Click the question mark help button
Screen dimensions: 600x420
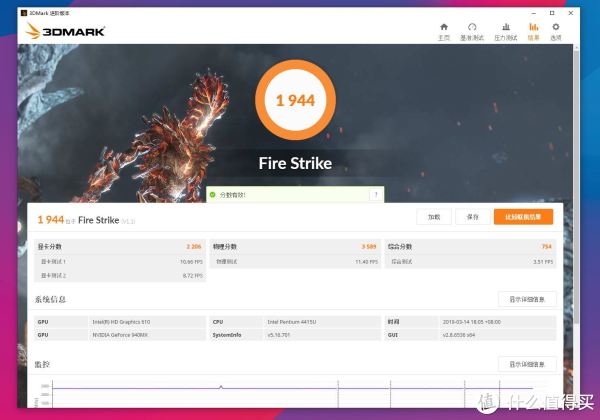(375, 195)
